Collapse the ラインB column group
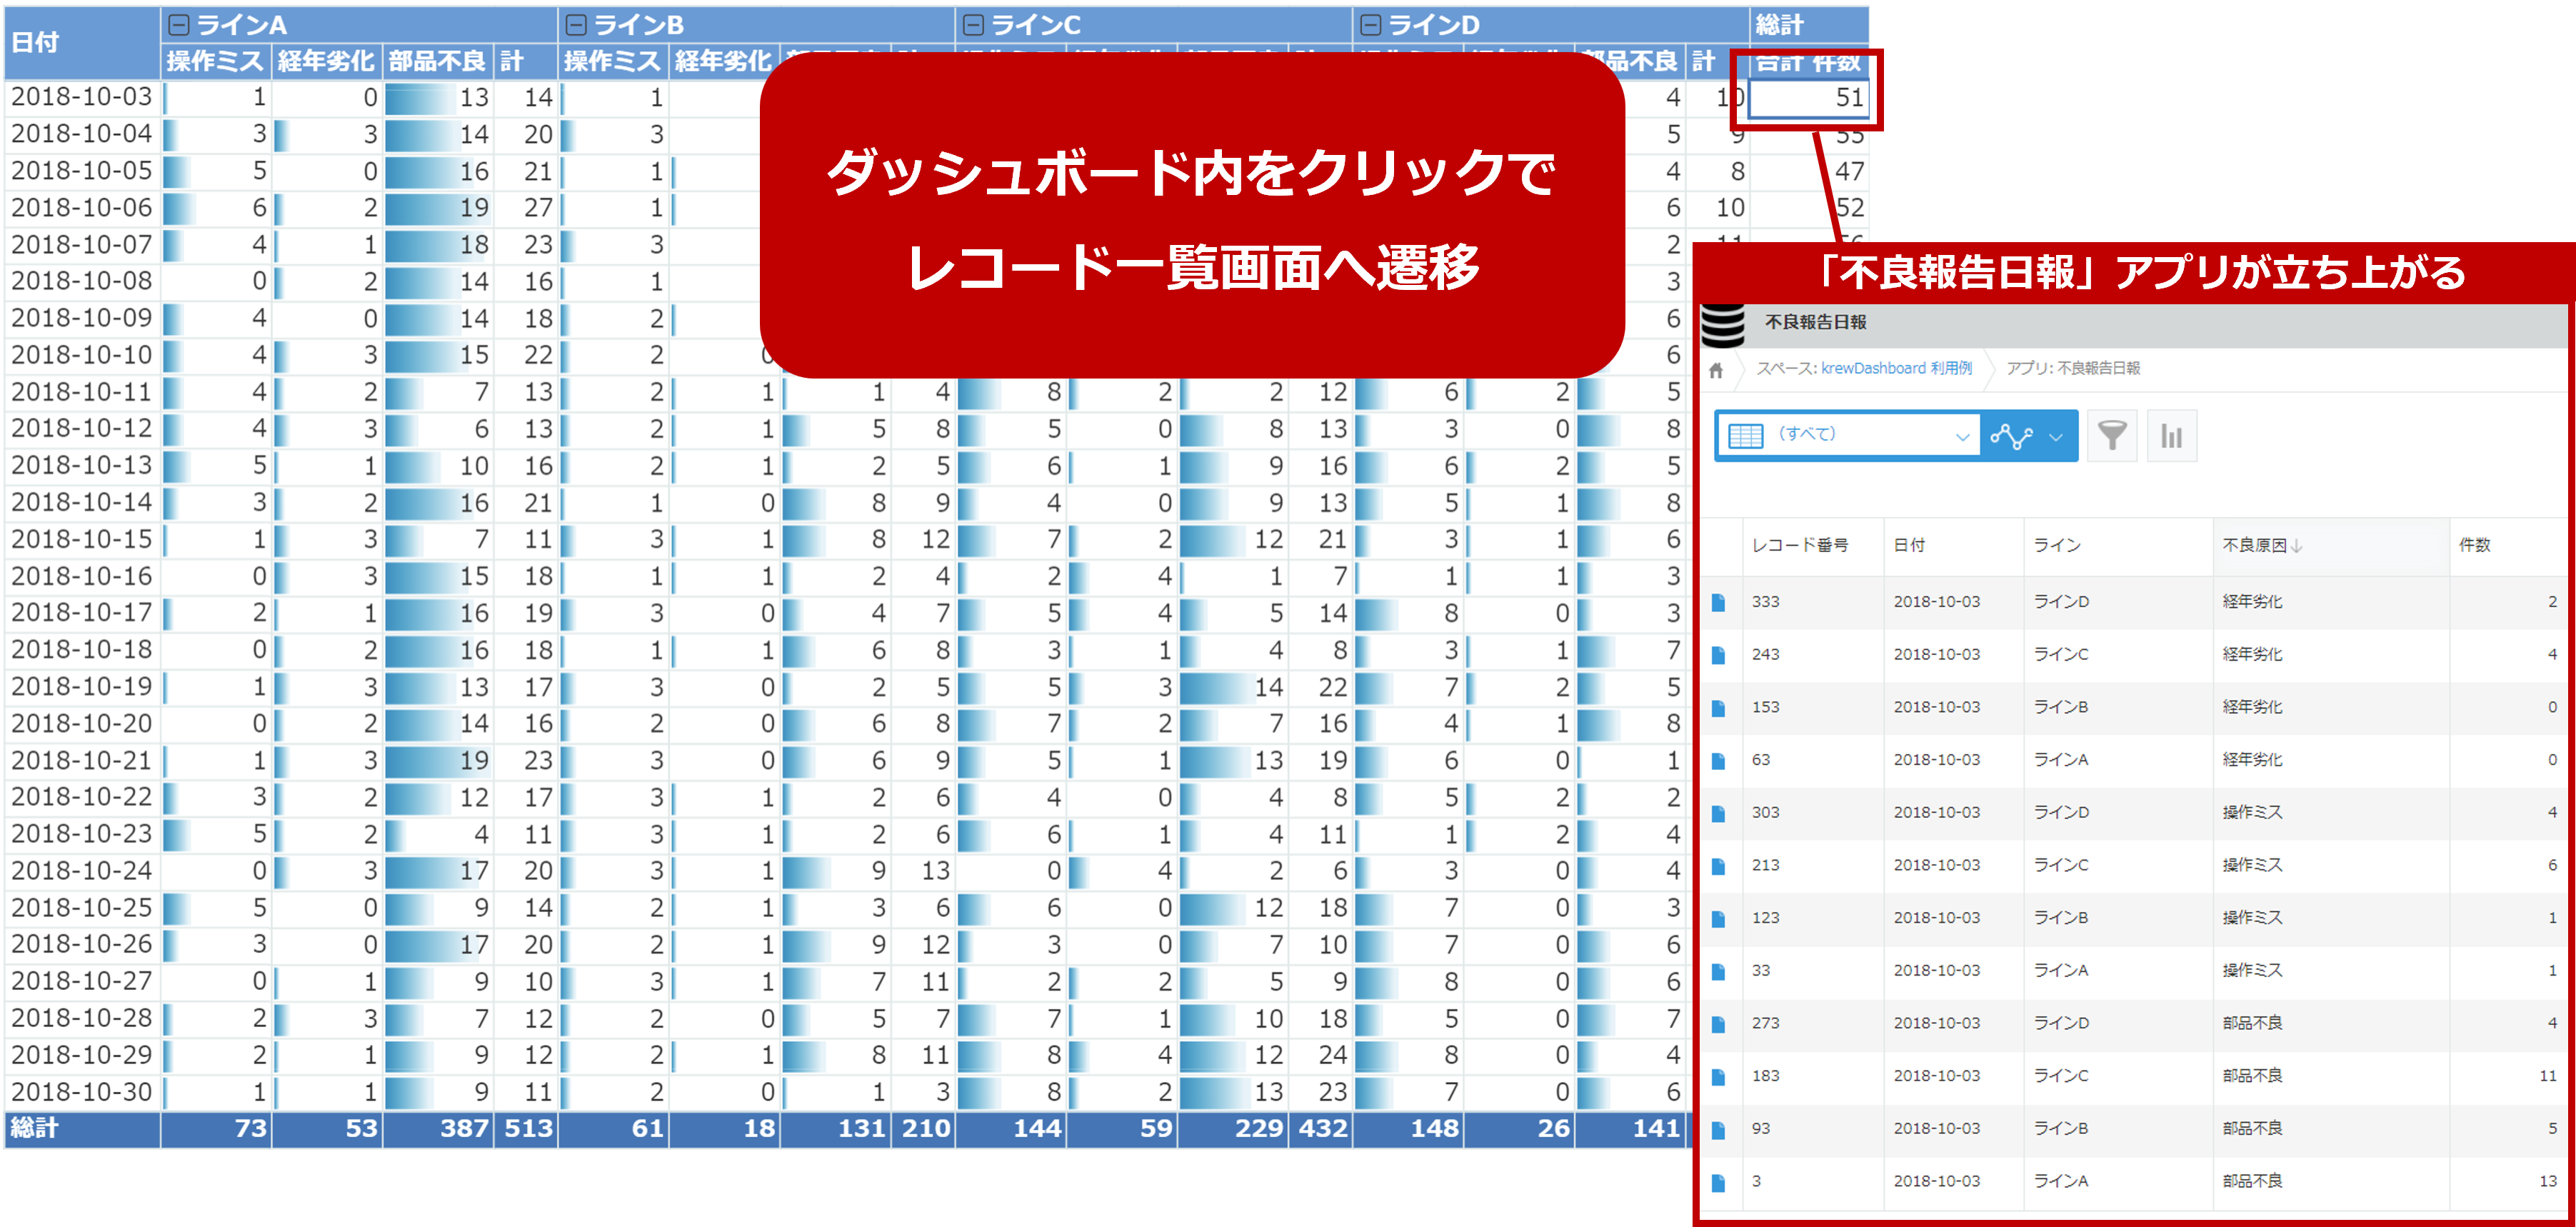 click(x=576, y=25)
